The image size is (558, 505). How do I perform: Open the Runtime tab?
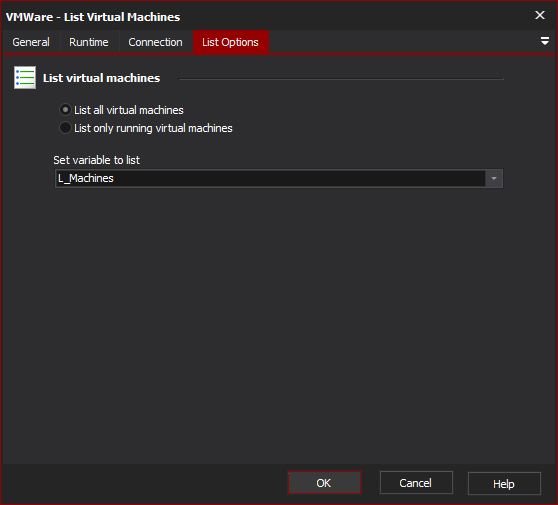[x=89, y=42]
